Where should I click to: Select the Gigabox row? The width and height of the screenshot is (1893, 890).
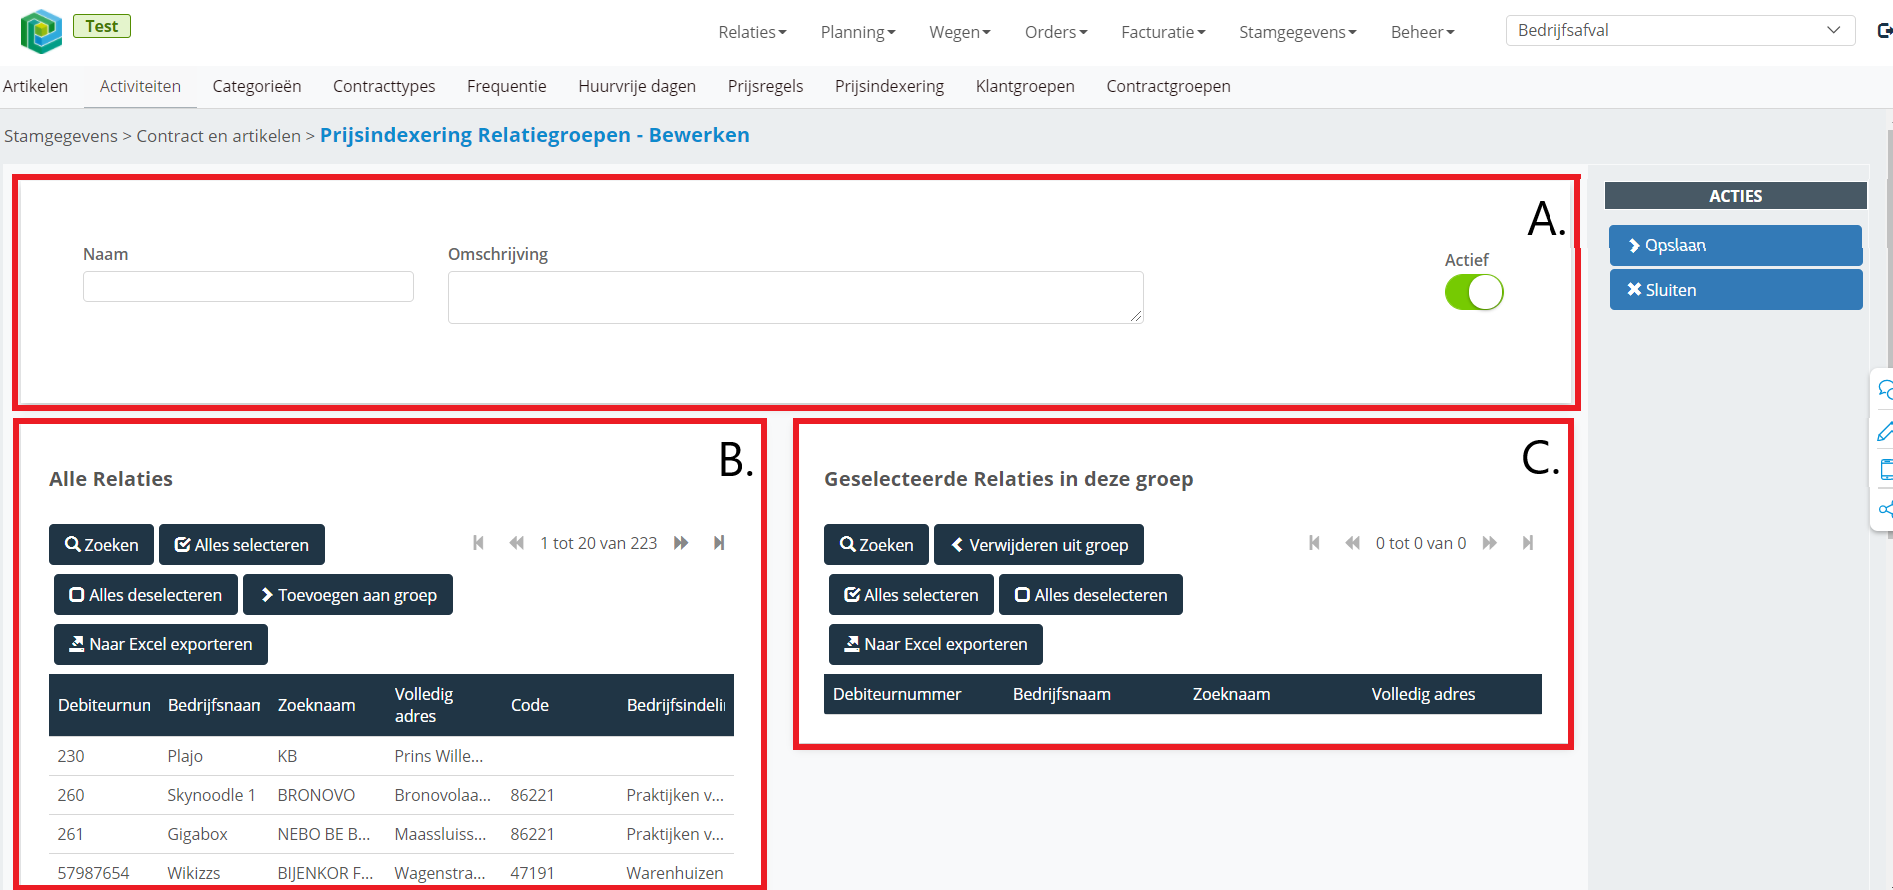(x=391, y=834)
